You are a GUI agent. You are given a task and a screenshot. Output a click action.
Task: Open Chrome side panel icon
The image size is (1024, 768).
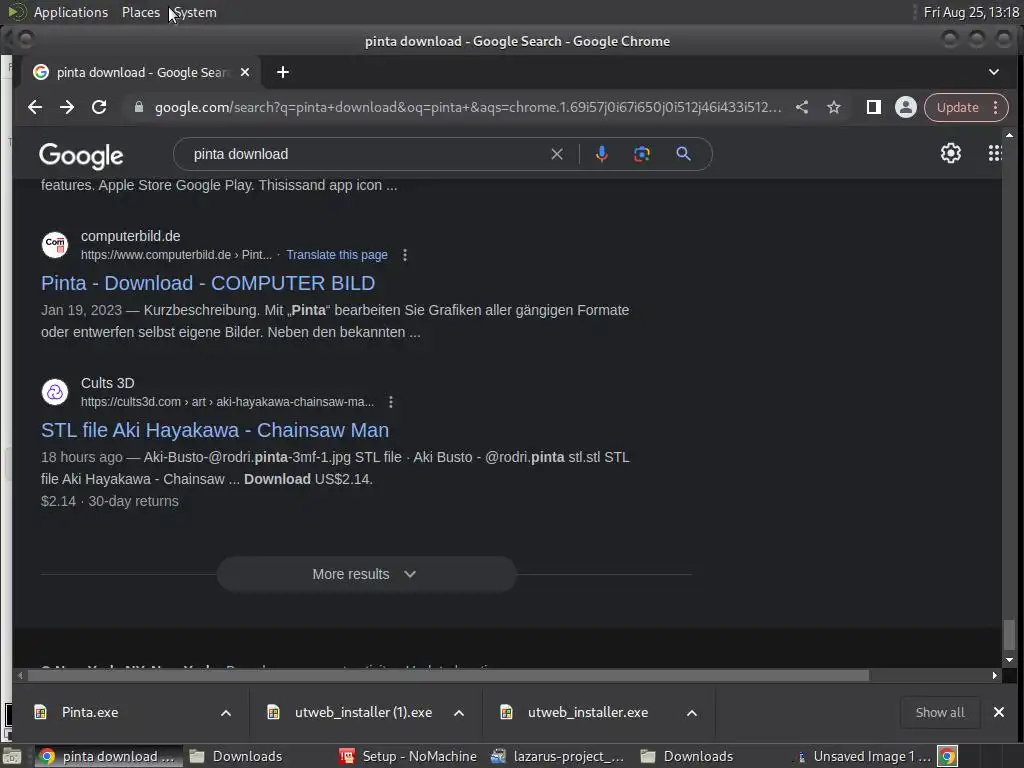[873, 107]
